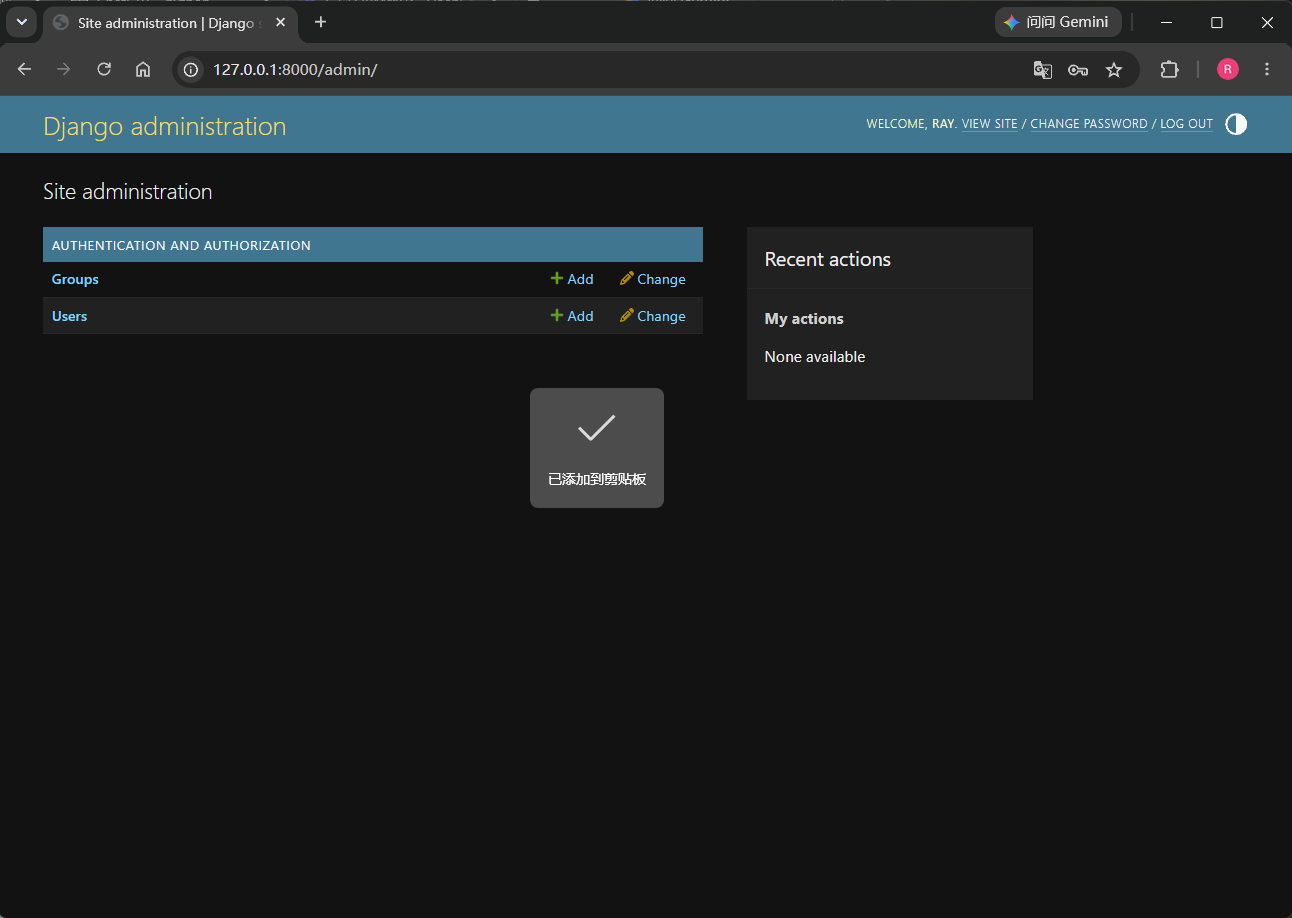Open the Change link for Groups
This screenshot has width=1292, height=918.
tap(653, 279)
